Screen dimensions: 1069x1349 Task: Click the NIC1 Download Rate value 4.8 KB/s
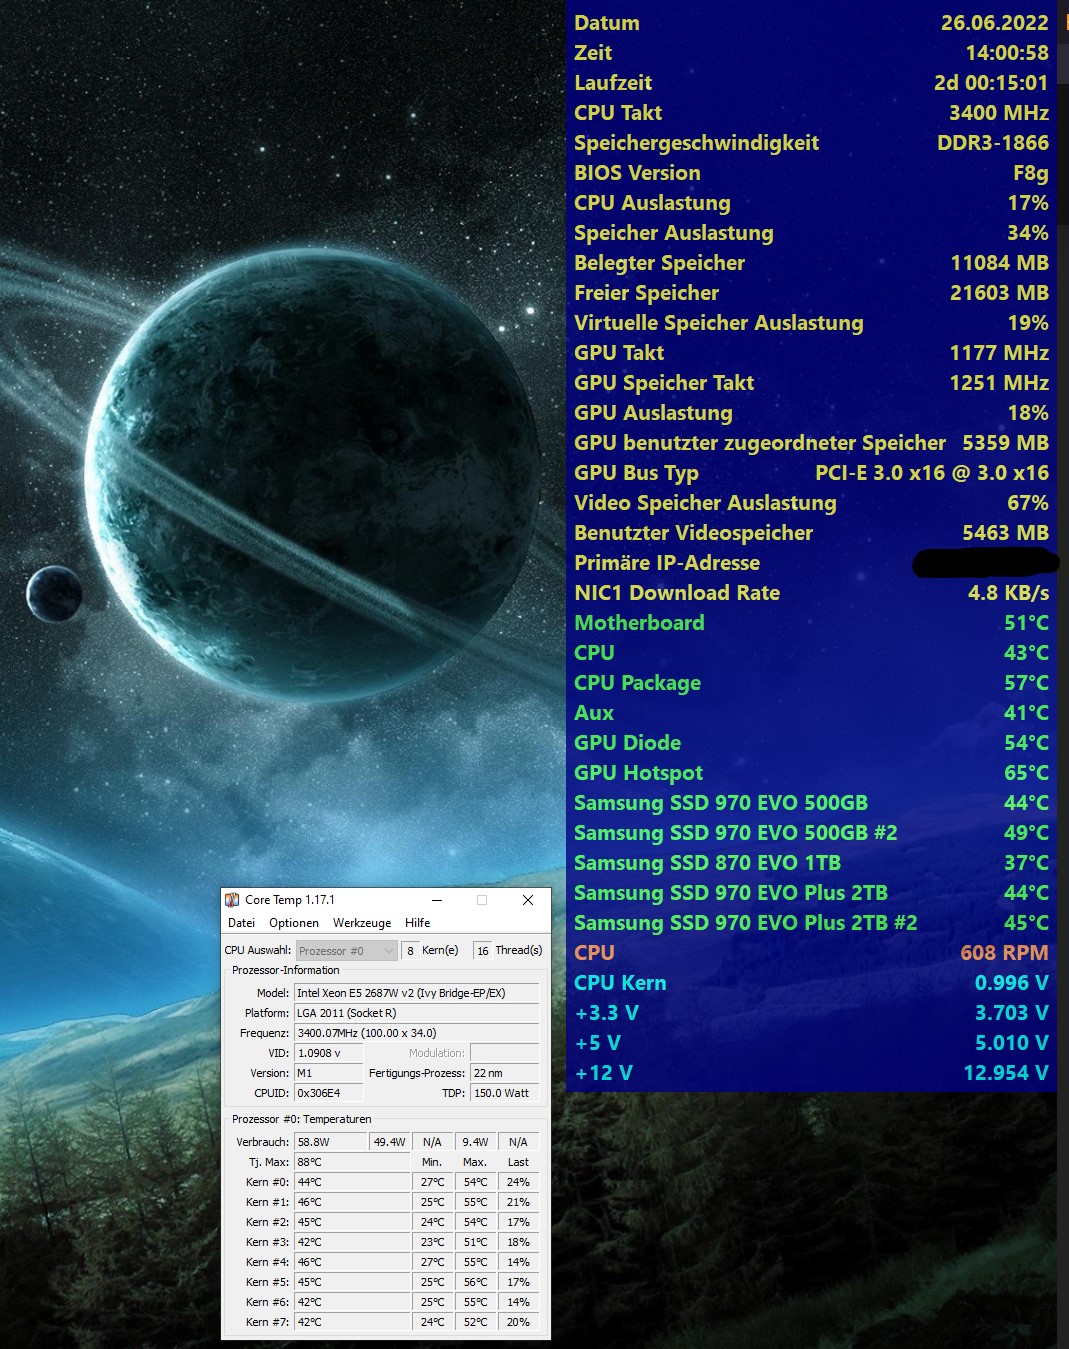click(x=1008, y=593)
